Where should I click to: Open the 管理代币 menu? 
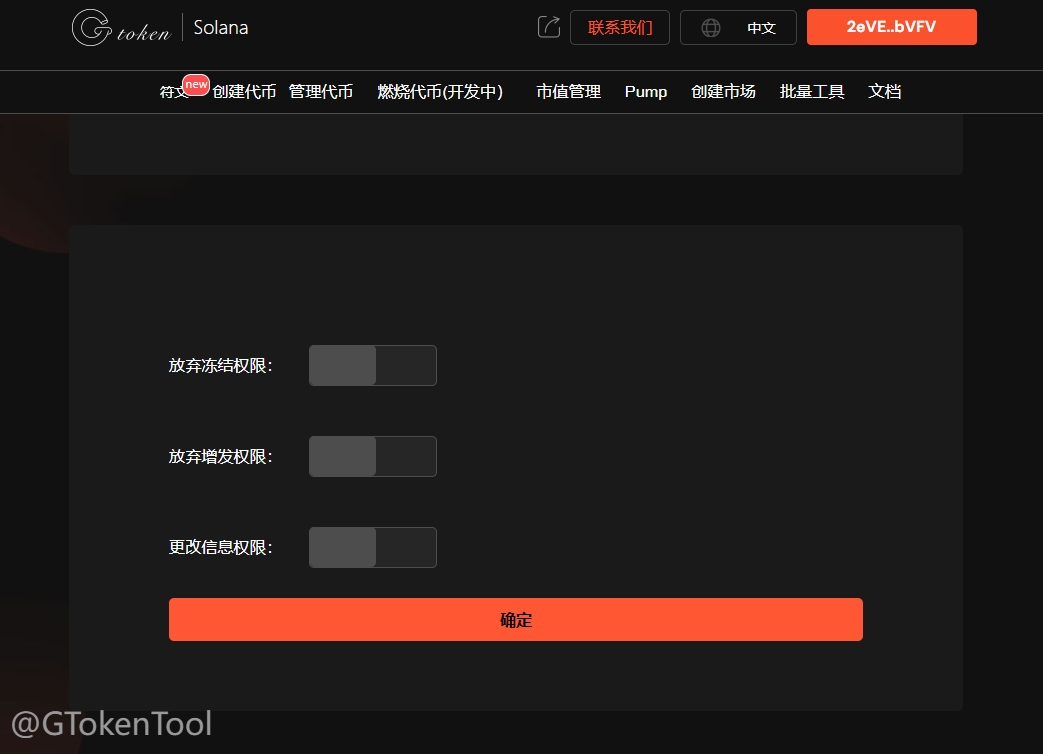pyautogui.click(x=321, y=92)
